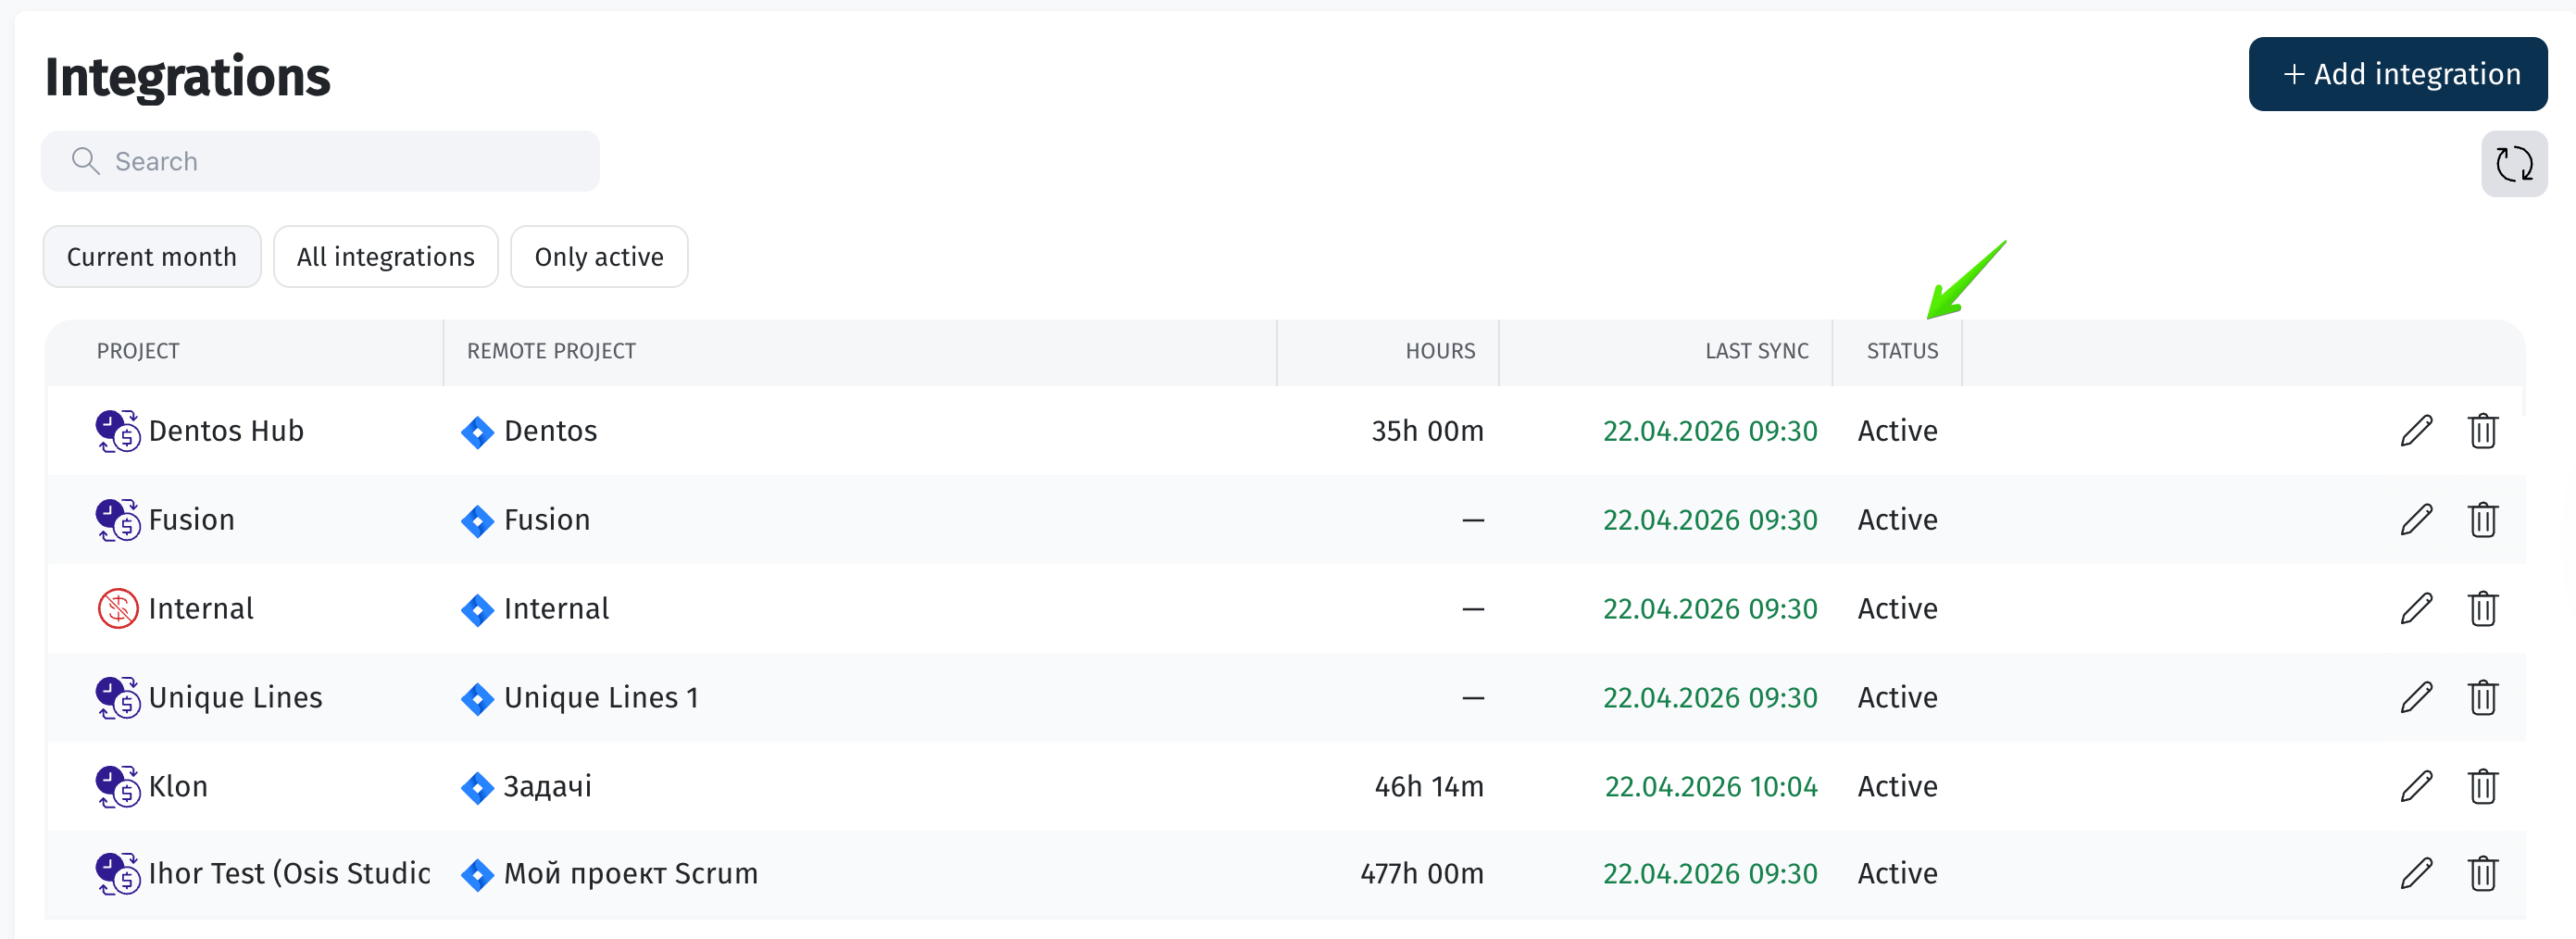2576x939 pixels.
Task: Edit the Dentos Hub integration
Action: click(2416, 431)
